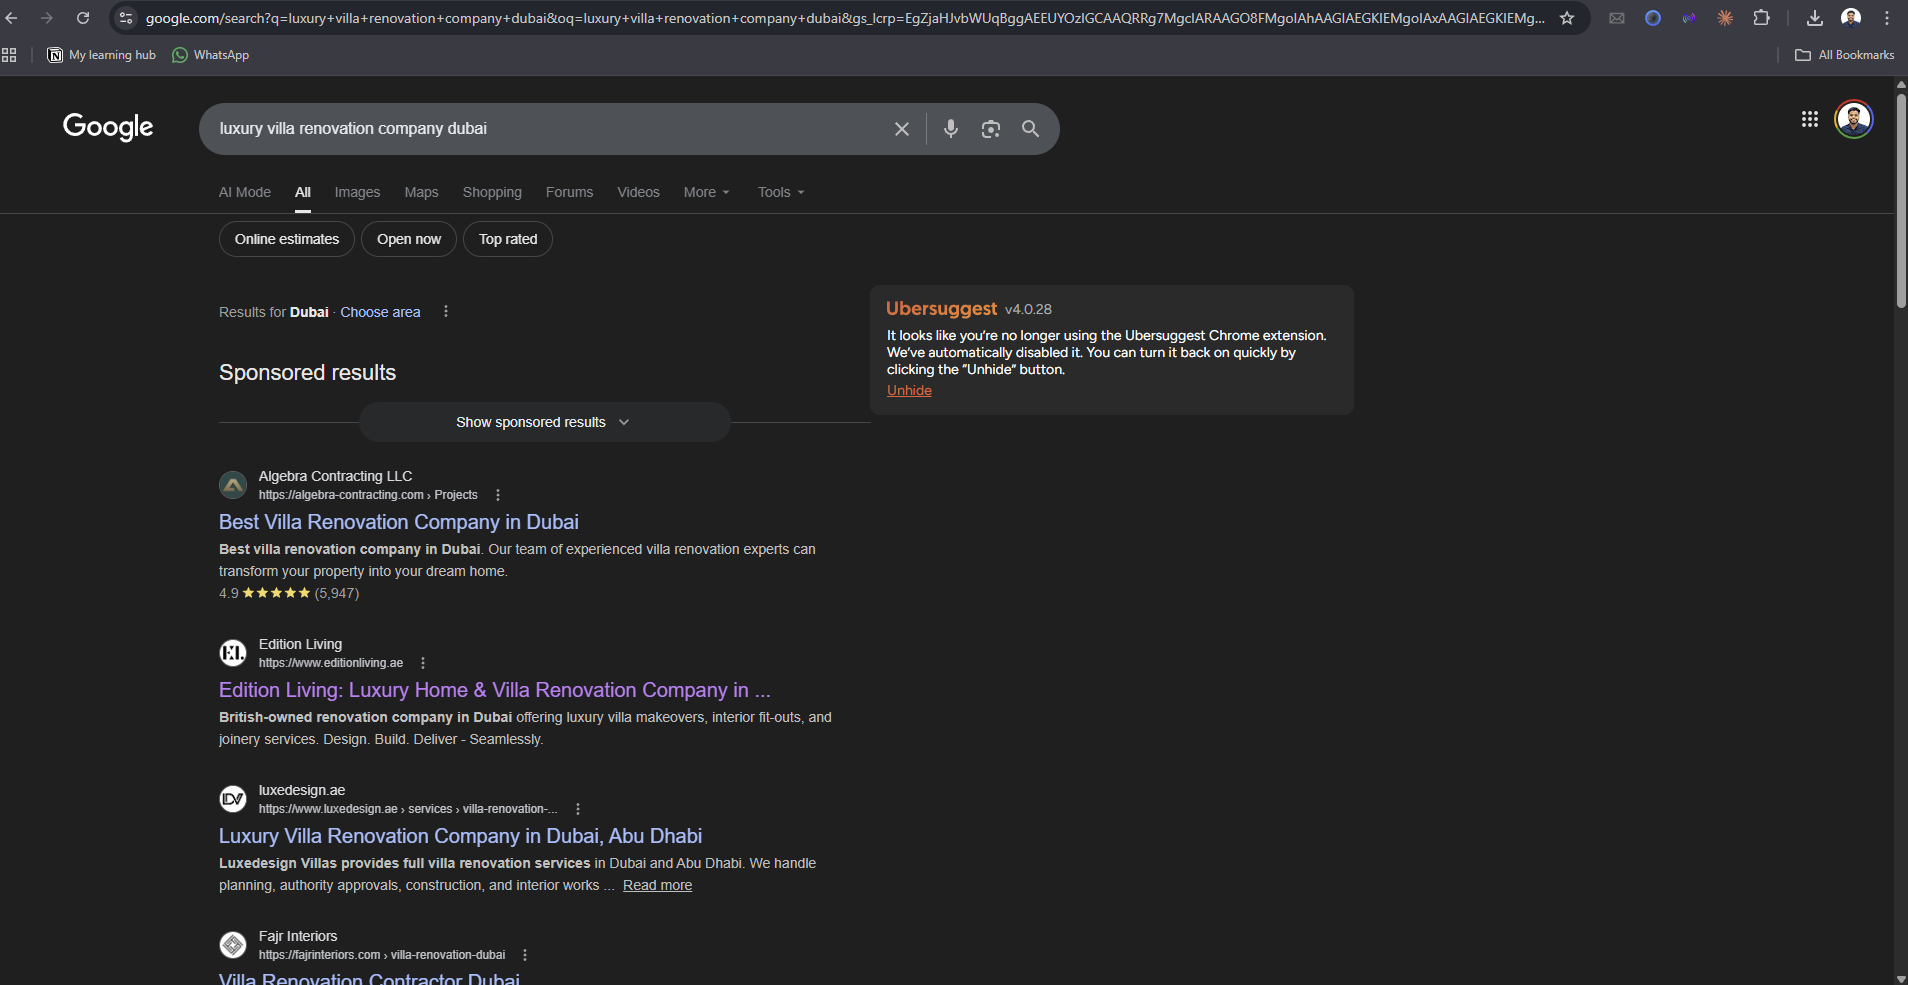Open Edition Living result options menu
1908x985 pixels.
[x=423, y=663]
